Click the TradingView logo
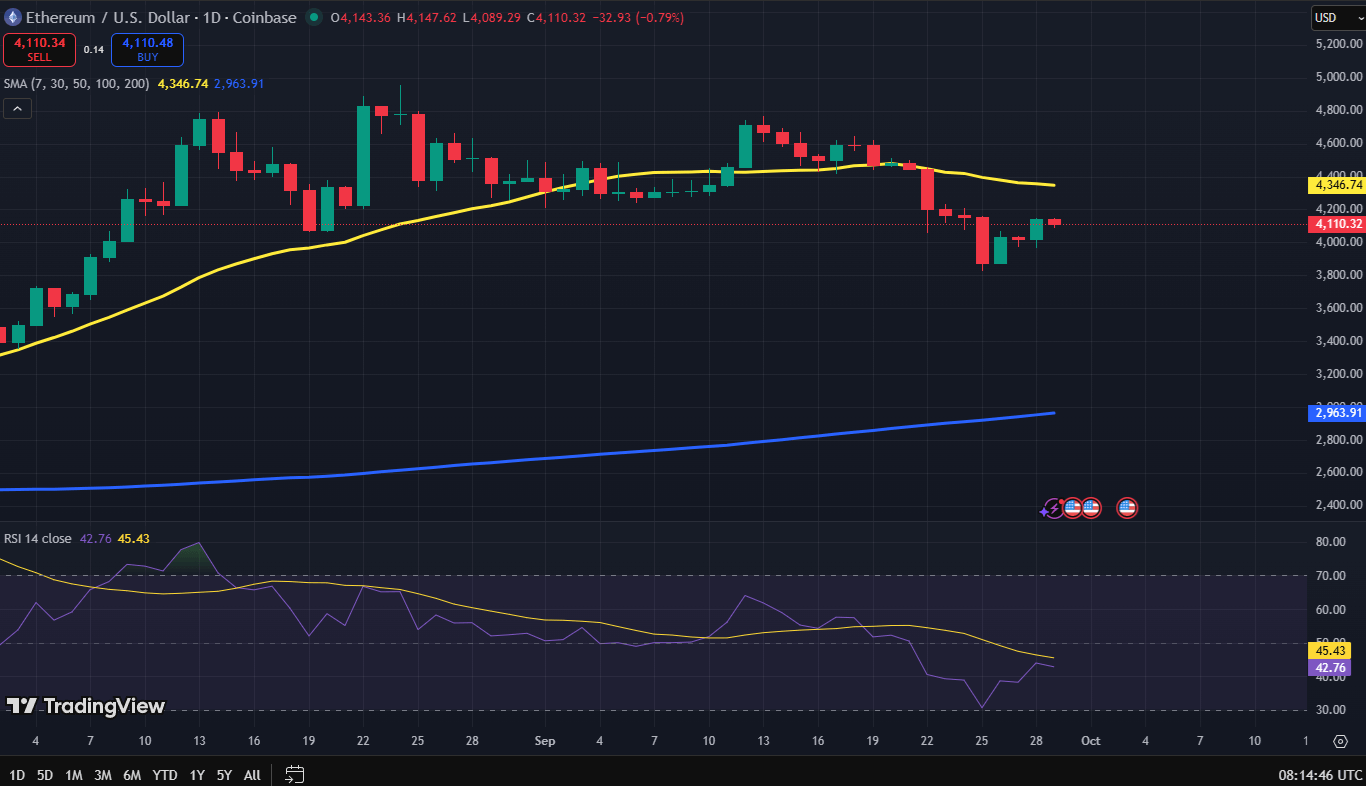The image size is (1366, 786). coord(86,706)
